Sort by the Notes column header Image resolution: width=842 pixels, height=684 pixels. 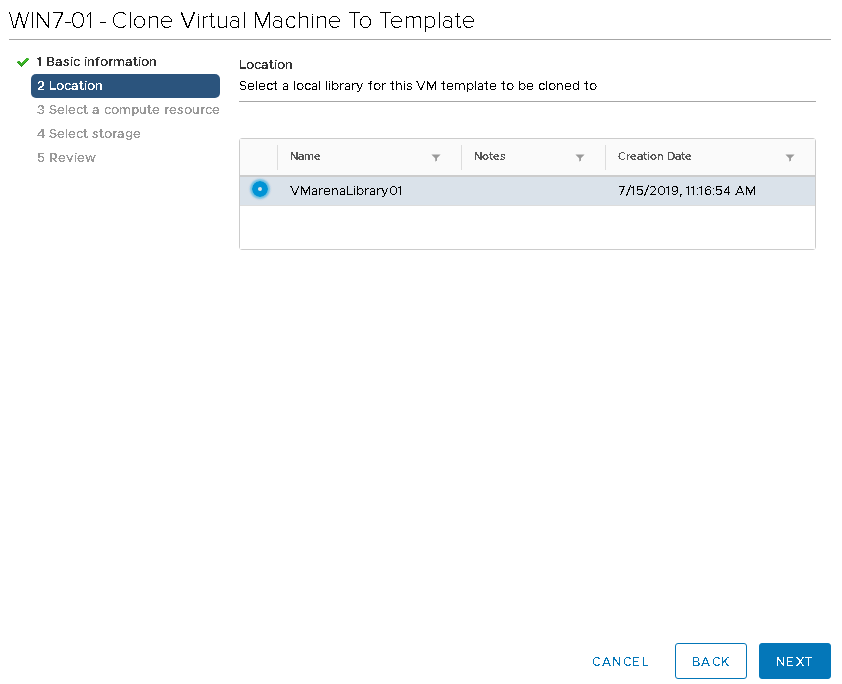pos(490,156)
